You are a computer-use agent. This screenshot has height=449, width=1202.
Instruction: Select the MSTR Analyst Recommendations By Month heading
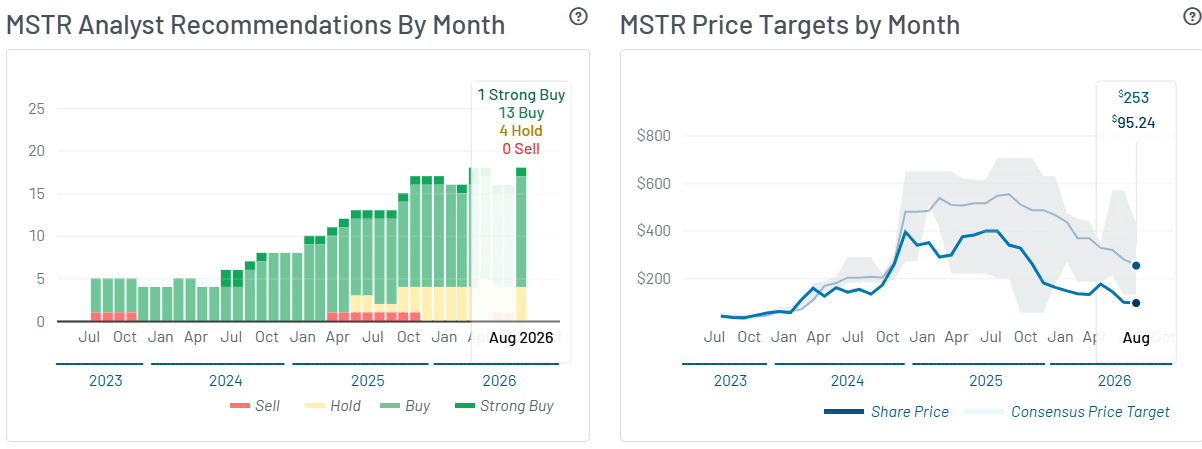256,24
